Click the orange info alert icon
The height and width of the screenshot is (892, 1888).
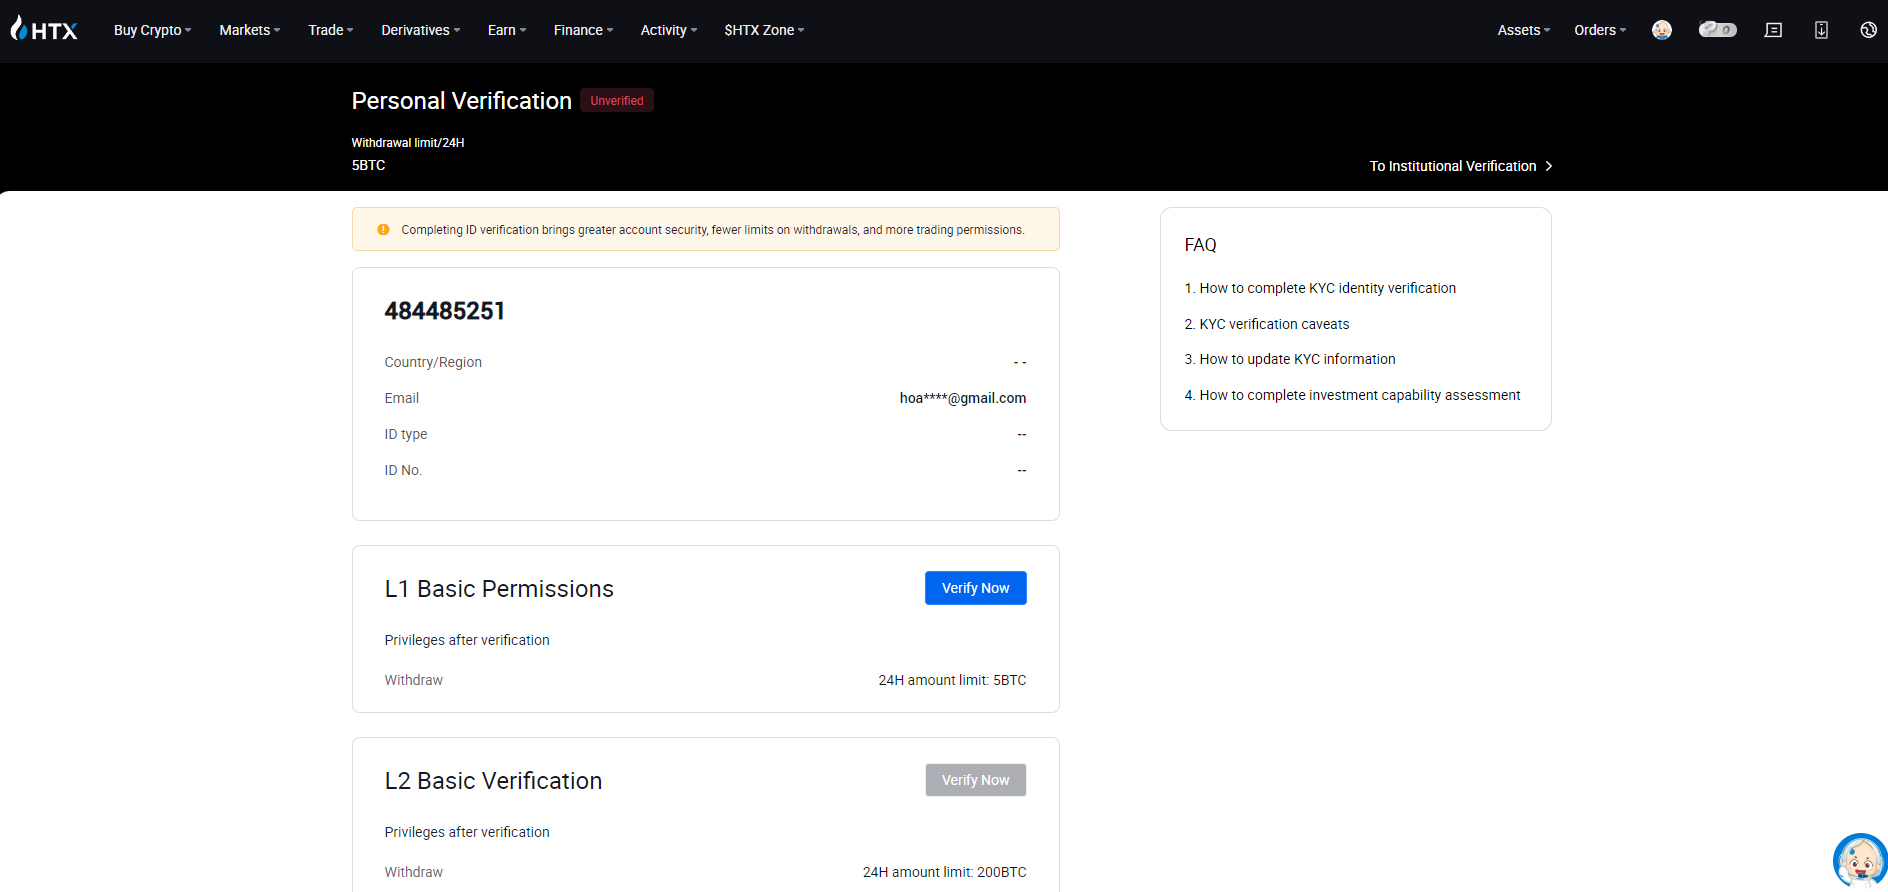383,230
